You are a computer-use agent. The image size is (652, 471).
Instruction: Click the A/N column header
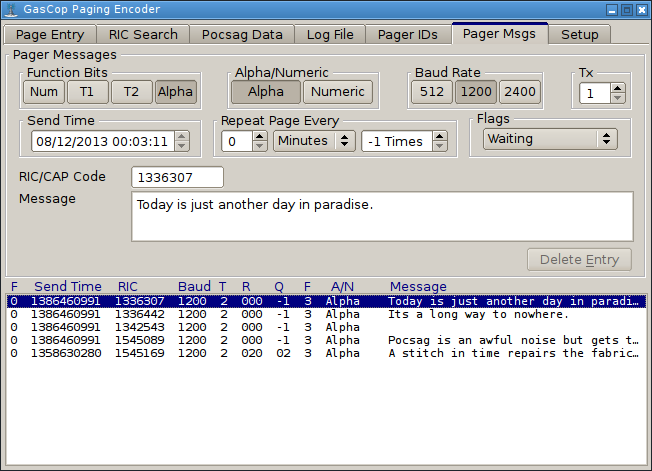[x=342, y=286]
